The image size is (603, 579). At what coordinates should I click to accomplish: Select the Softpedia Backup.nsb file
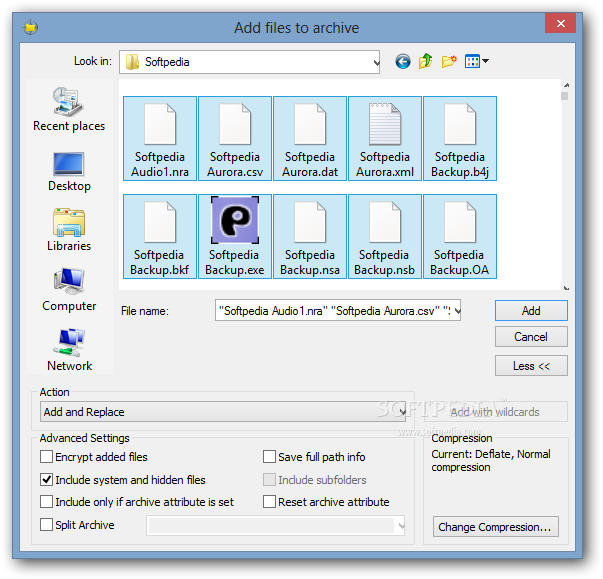[385, 236]
